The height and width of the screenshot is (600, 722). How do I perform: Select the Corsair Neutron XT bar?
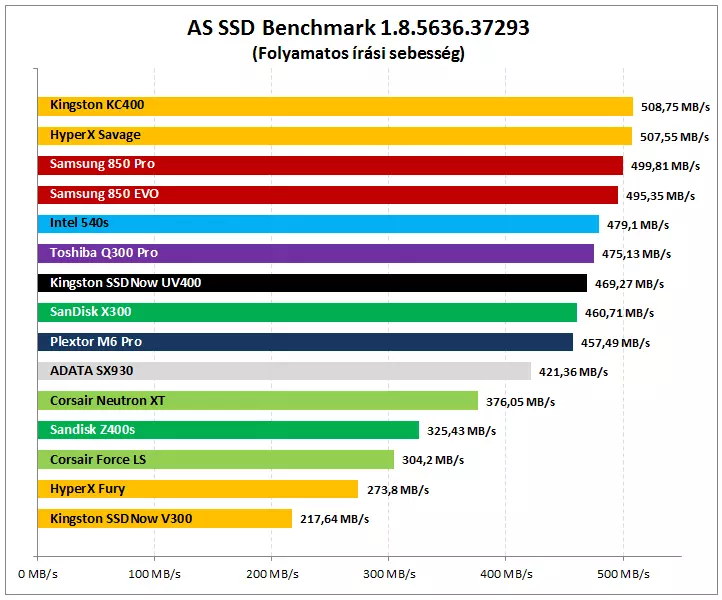click(x=258, y=401)
